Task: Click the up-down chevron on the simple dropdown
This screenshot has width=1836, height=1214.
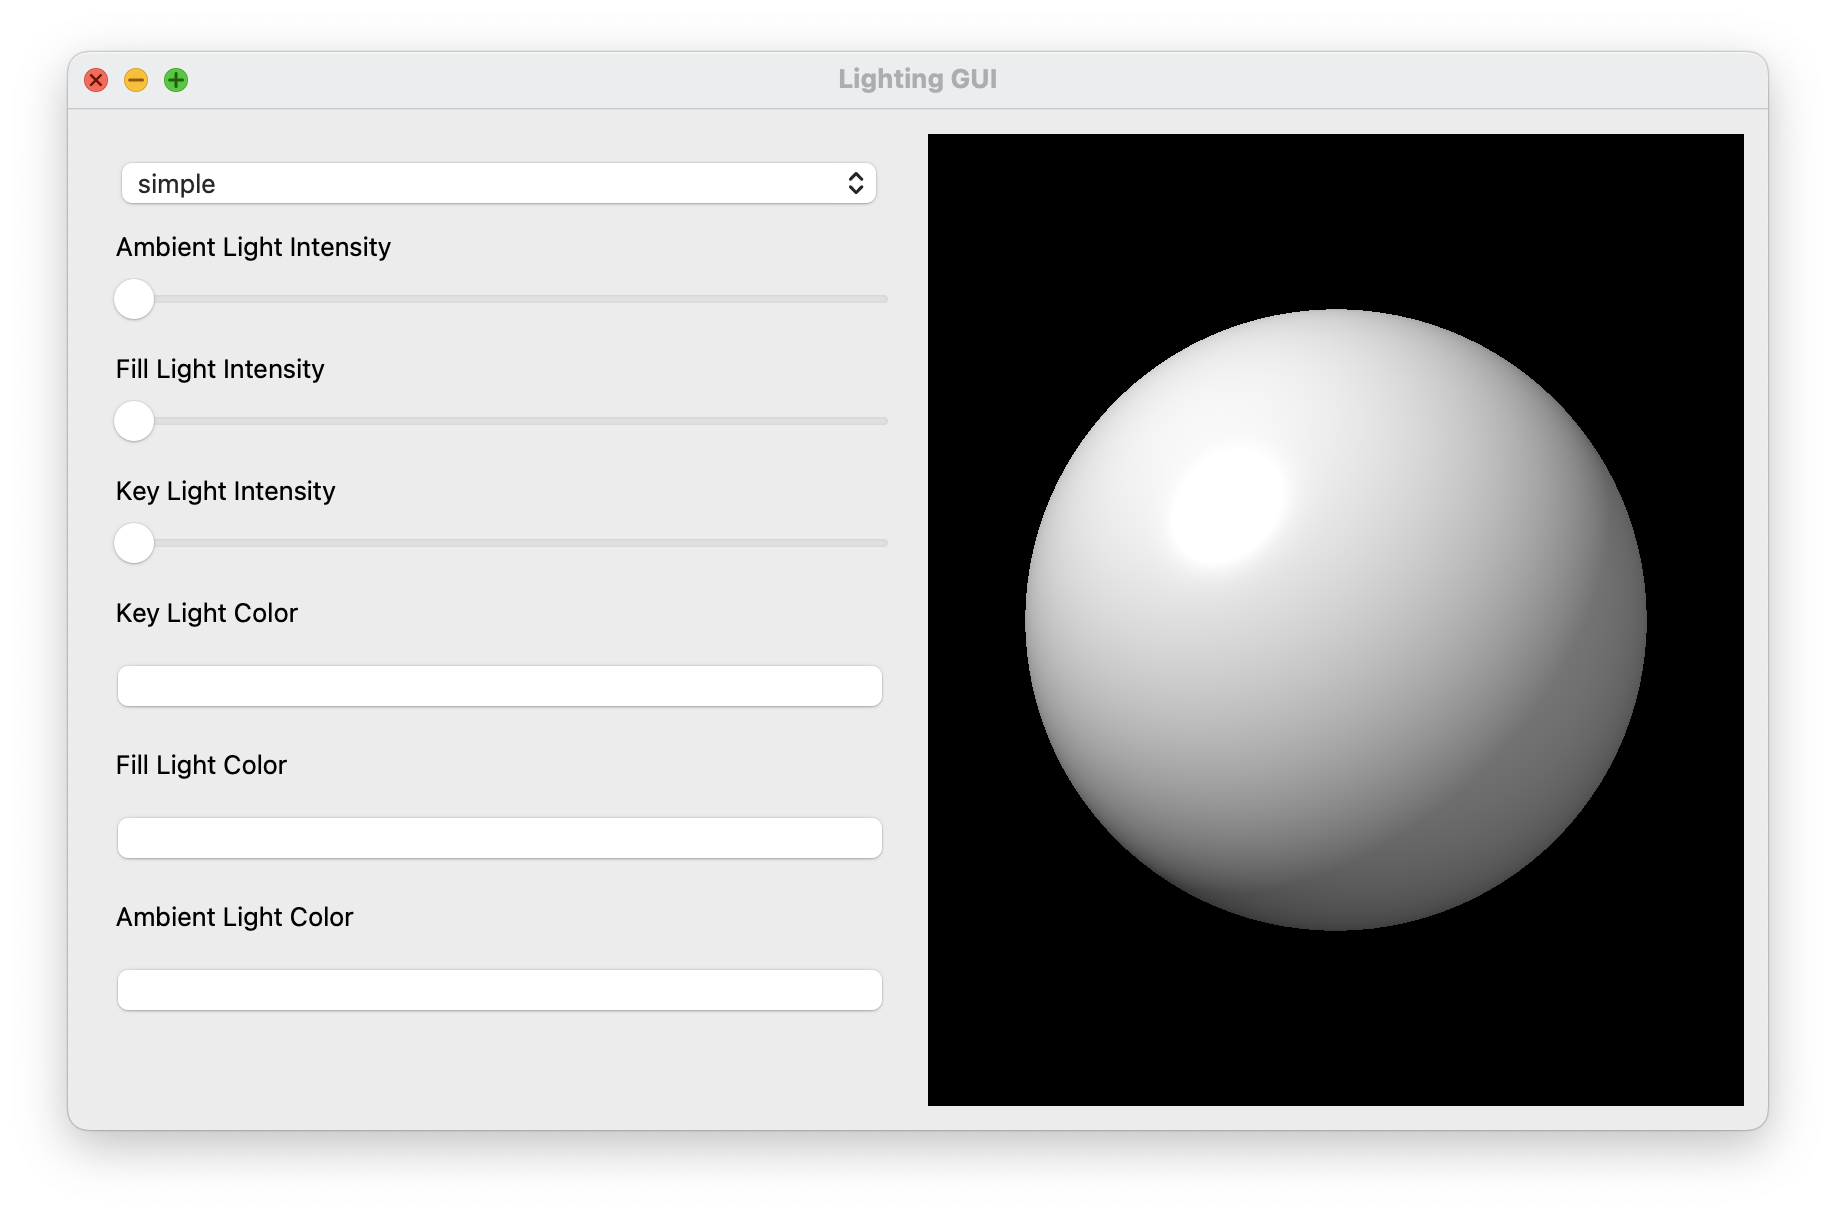Action: pyautogui.click(x=855, y=184)
